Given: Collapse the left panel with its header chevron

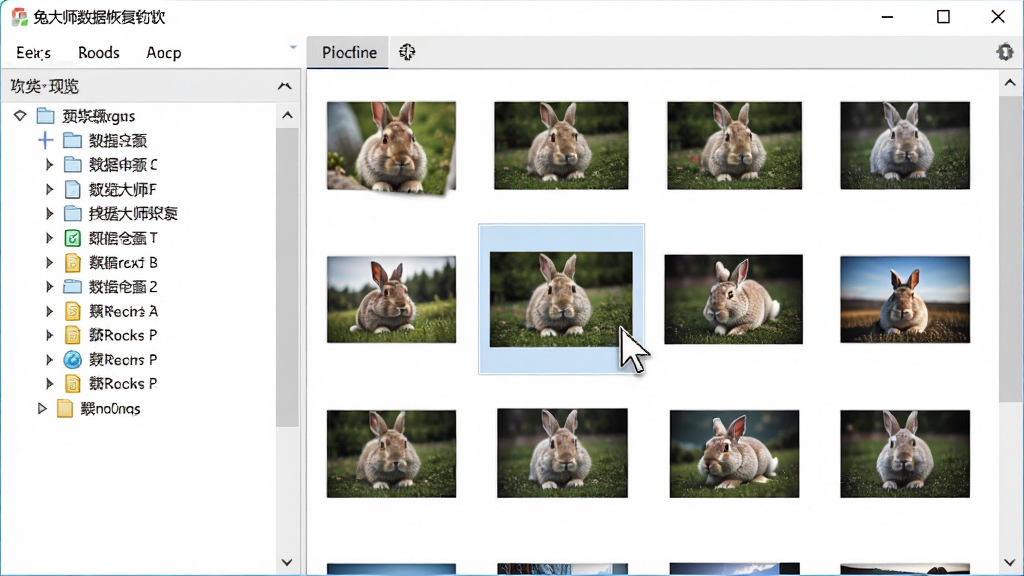Looking at the screenshot, I should [x=285, y=86].
